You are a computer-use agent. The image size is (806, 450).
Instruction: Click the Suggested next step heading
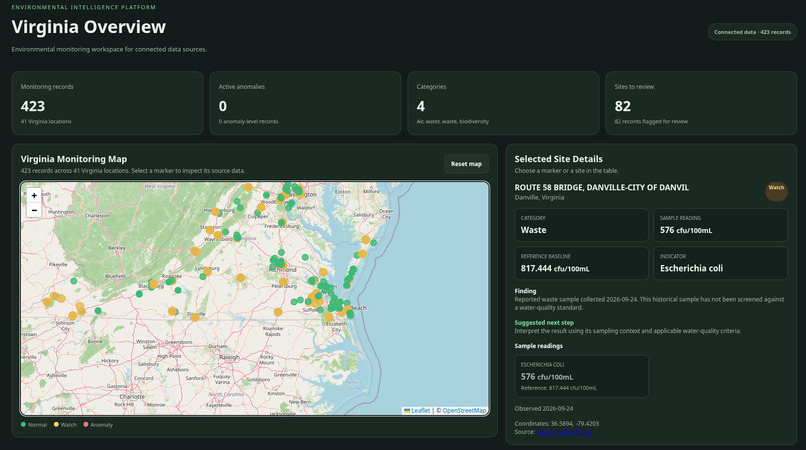[544, 322]
